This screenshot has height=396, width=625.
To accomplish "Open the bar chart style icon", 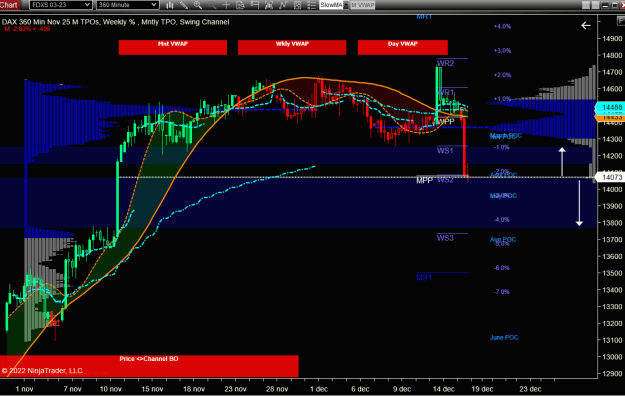I will [x=169, y=5].
